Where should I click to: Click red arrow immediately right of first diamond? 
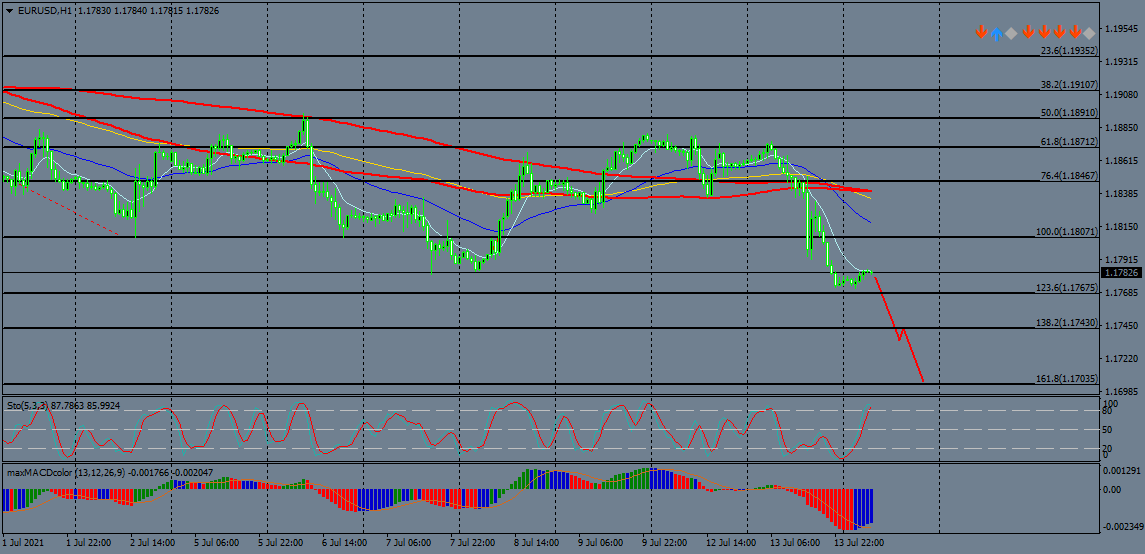tap(1027, 33)
